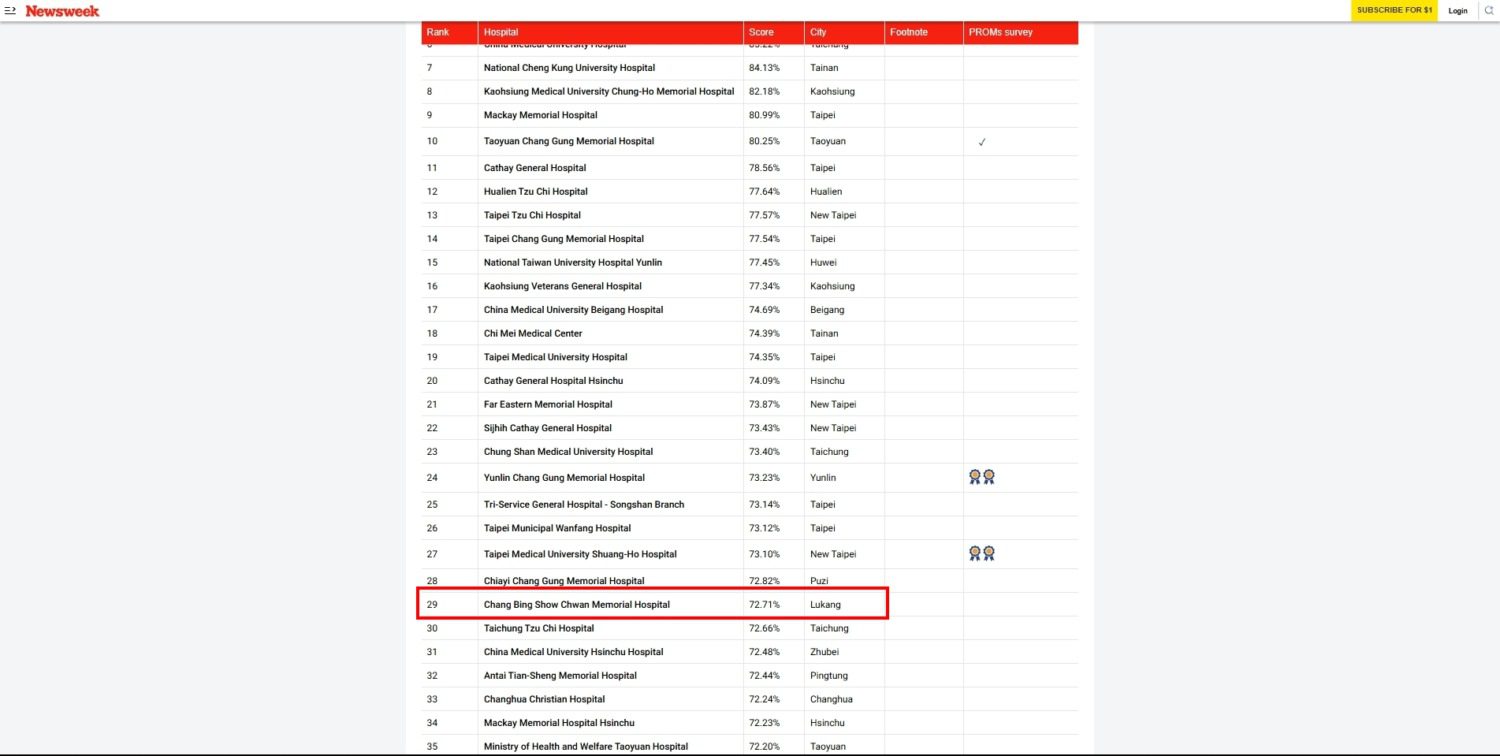
Task: Click award ribbons for Yunlin Chang Gung
Action: tap(981, 477)
